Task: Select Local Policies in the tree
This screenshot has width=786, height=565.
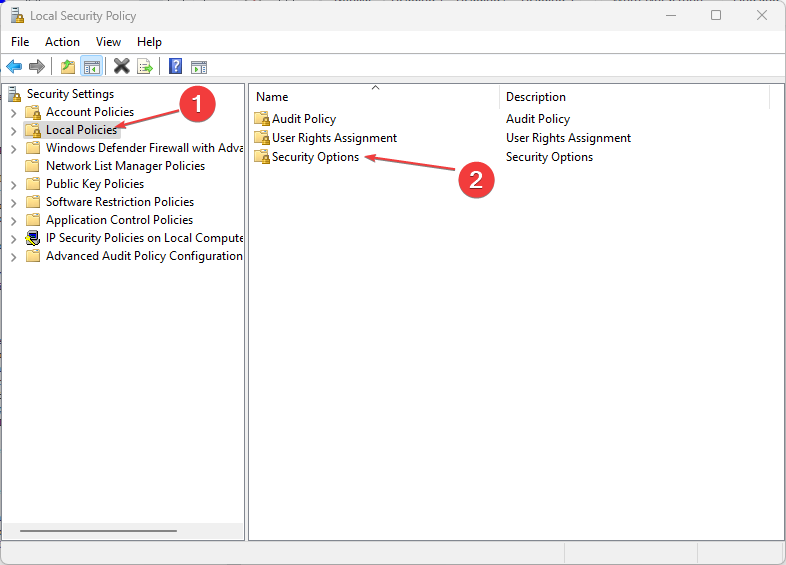Action: point(81,130)
